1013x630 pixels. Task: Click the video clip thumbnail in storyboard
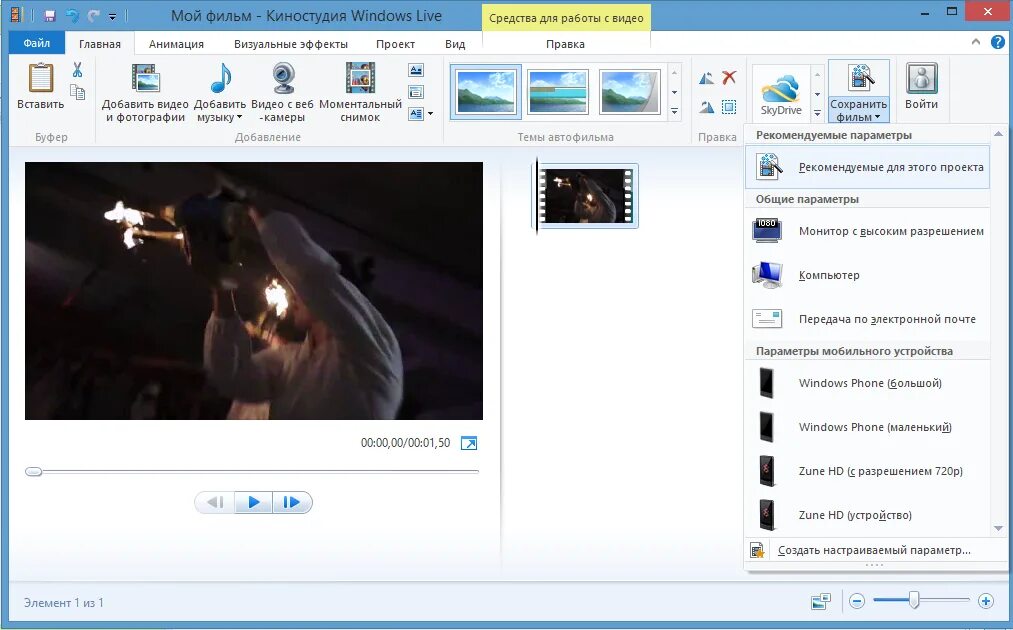(x=587, y=196)
